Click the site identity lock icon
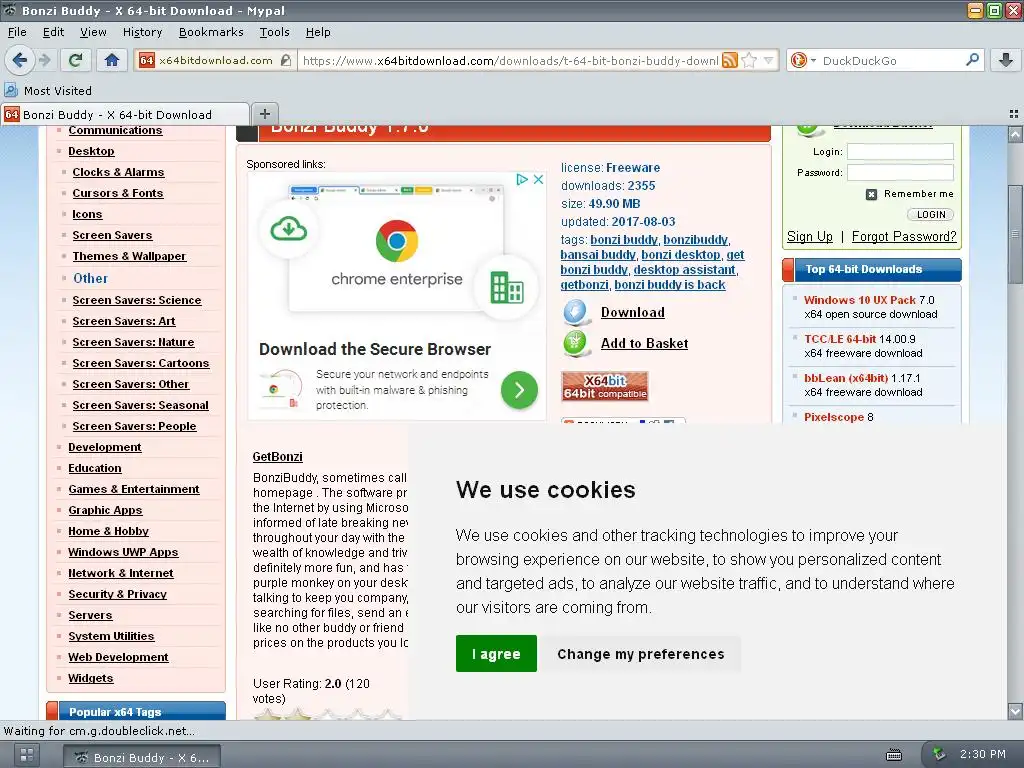Screen dimensions: 1024x768 click(x=285, y=60)
